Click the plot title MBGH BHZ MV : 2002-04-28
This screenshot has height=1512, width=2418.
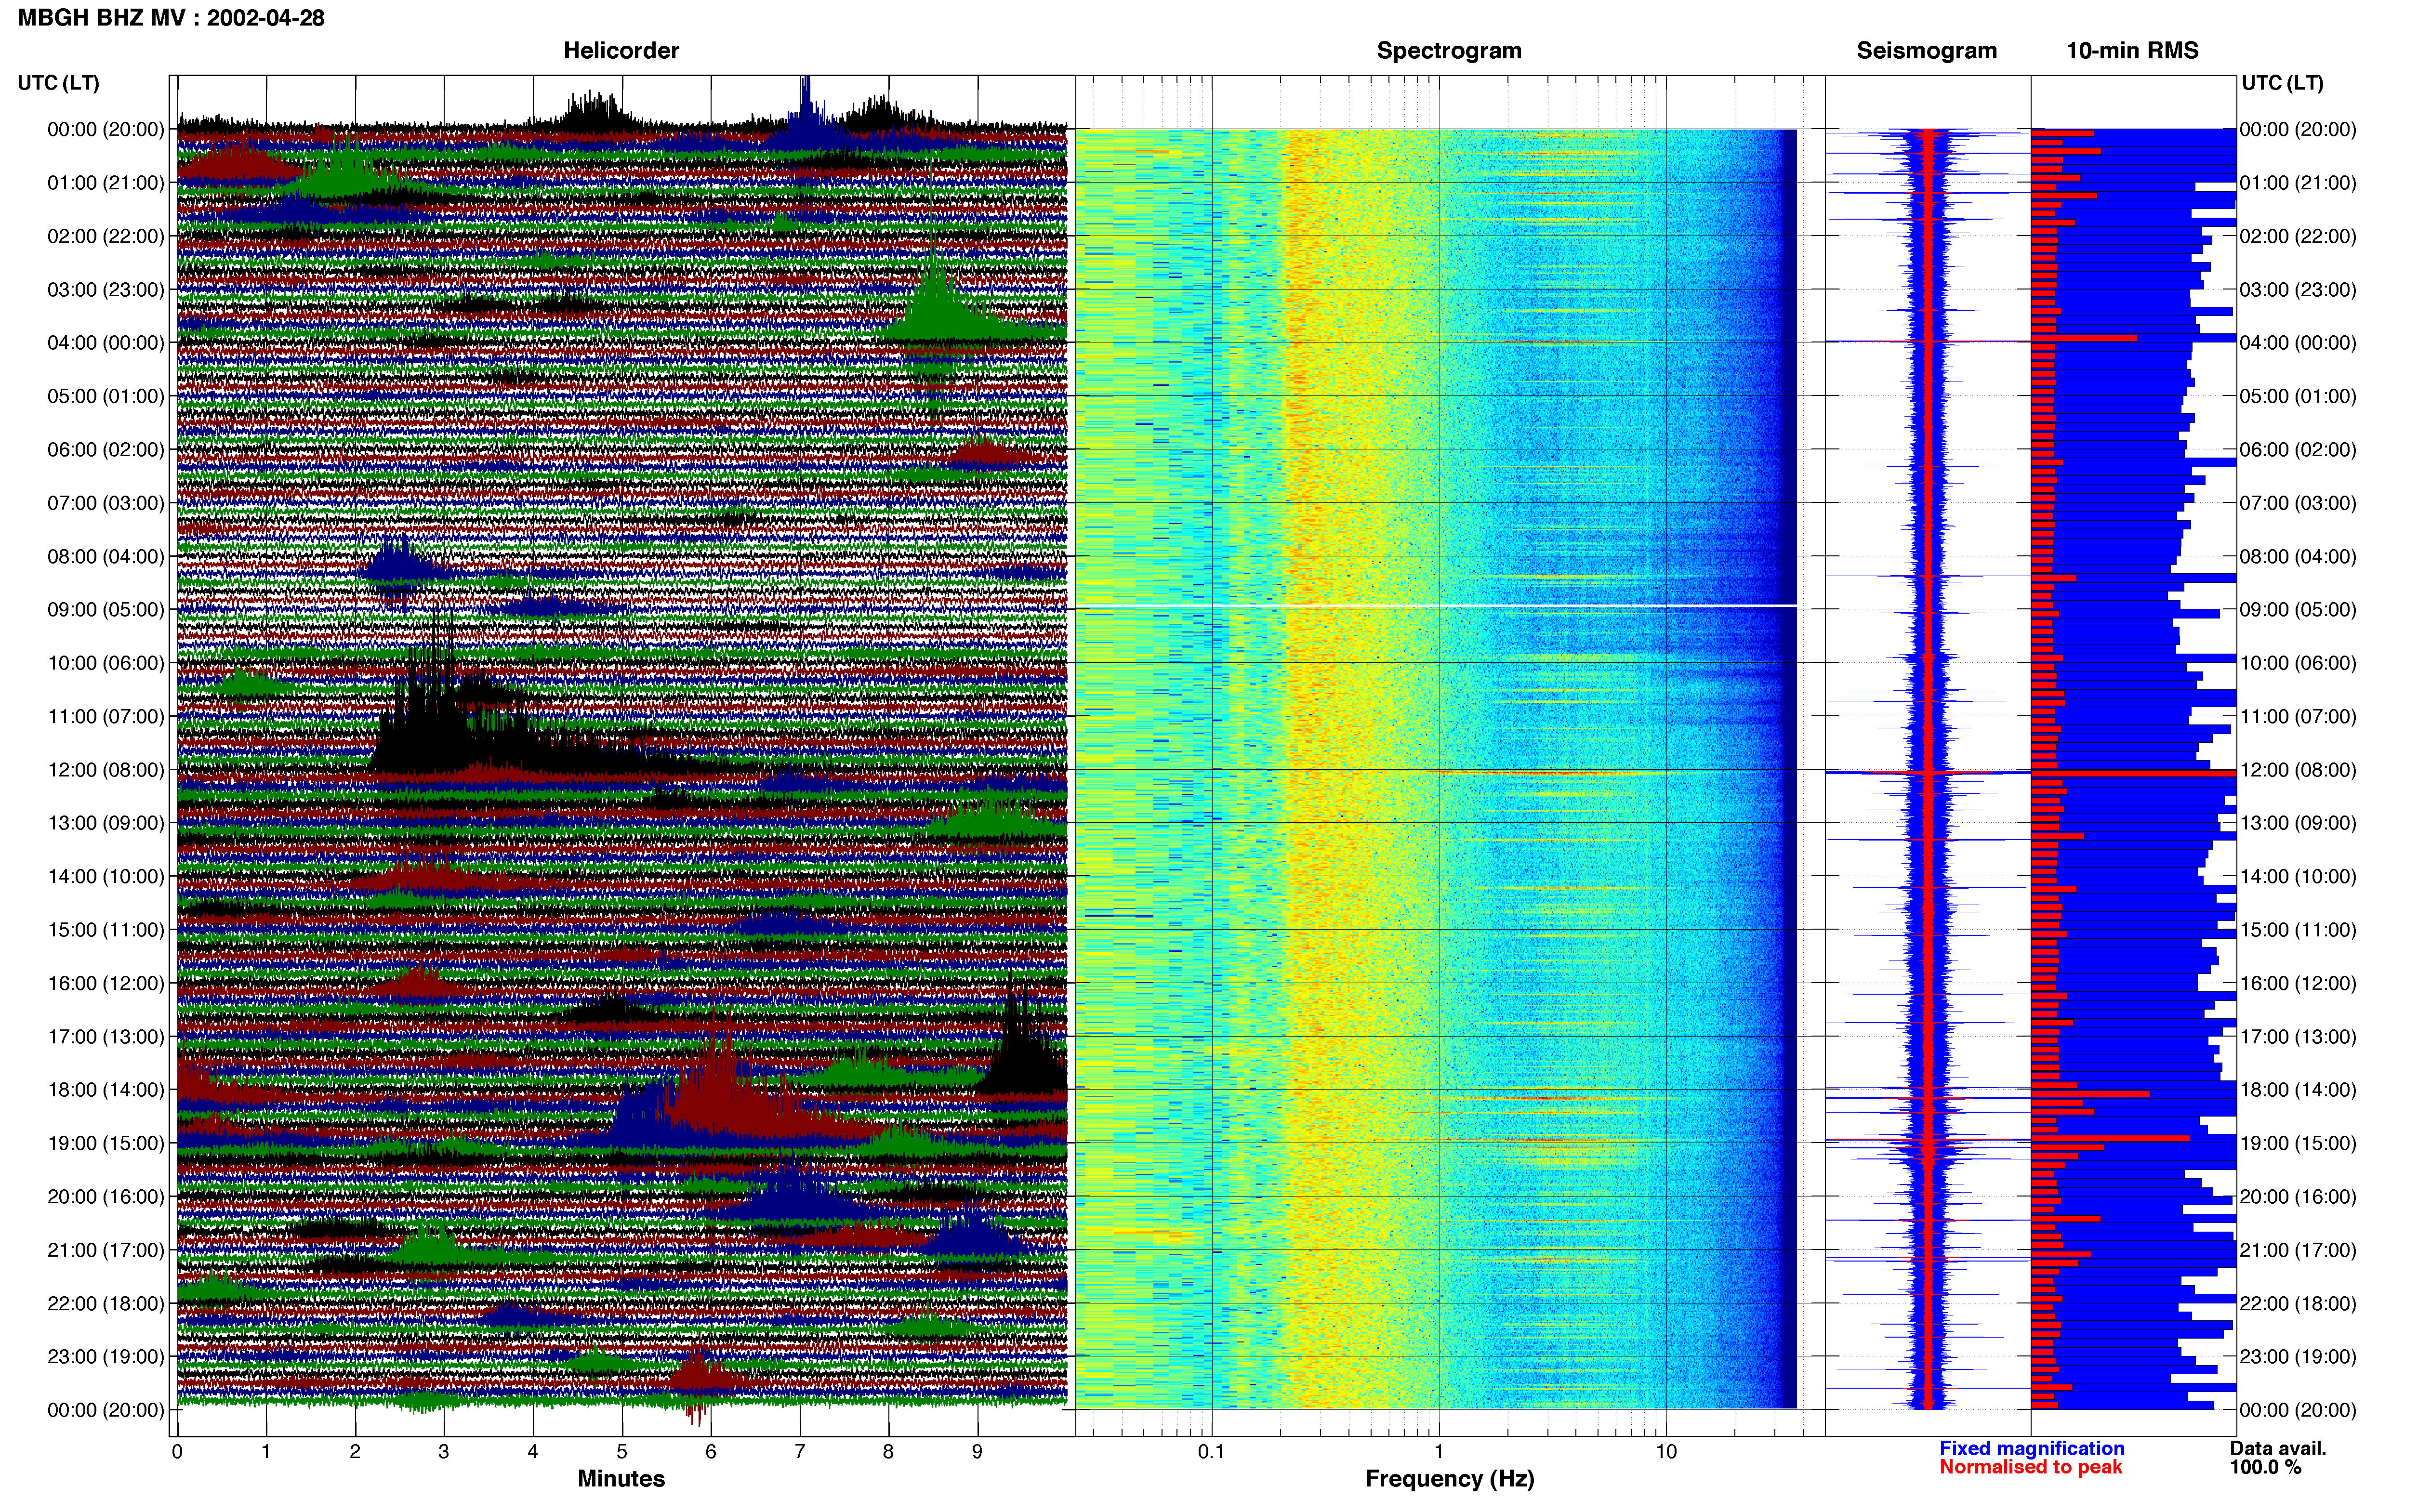coord(171,17)
